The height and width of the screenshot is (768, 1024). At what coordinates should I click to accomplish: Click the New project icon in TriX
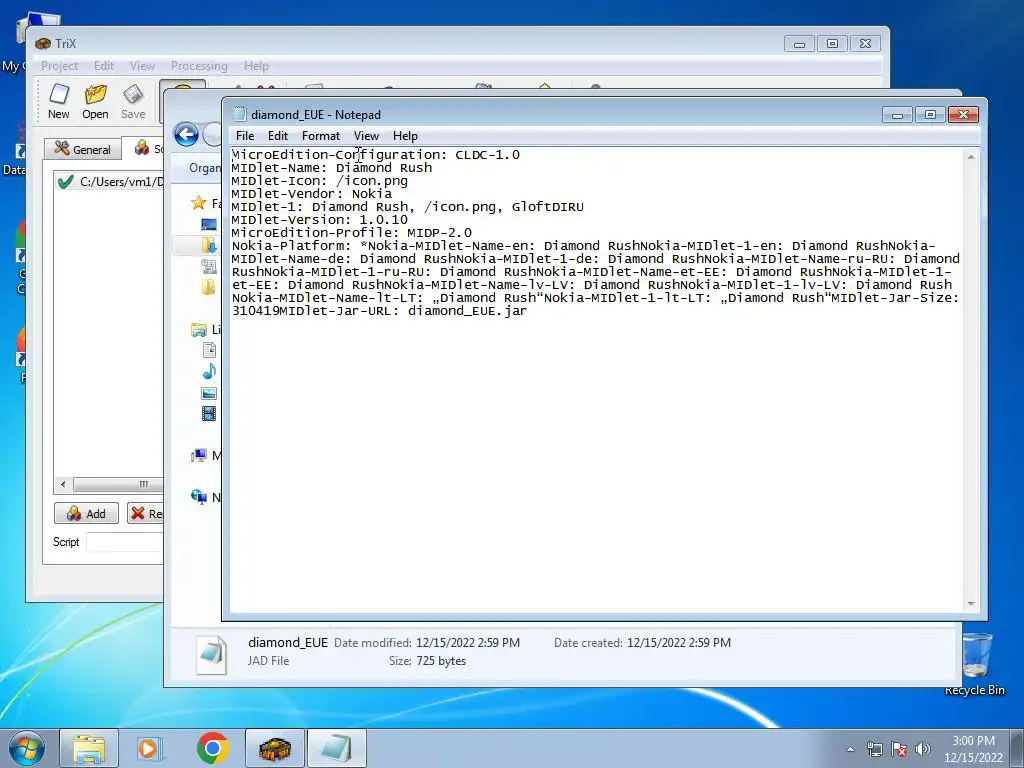coord(59,101)
